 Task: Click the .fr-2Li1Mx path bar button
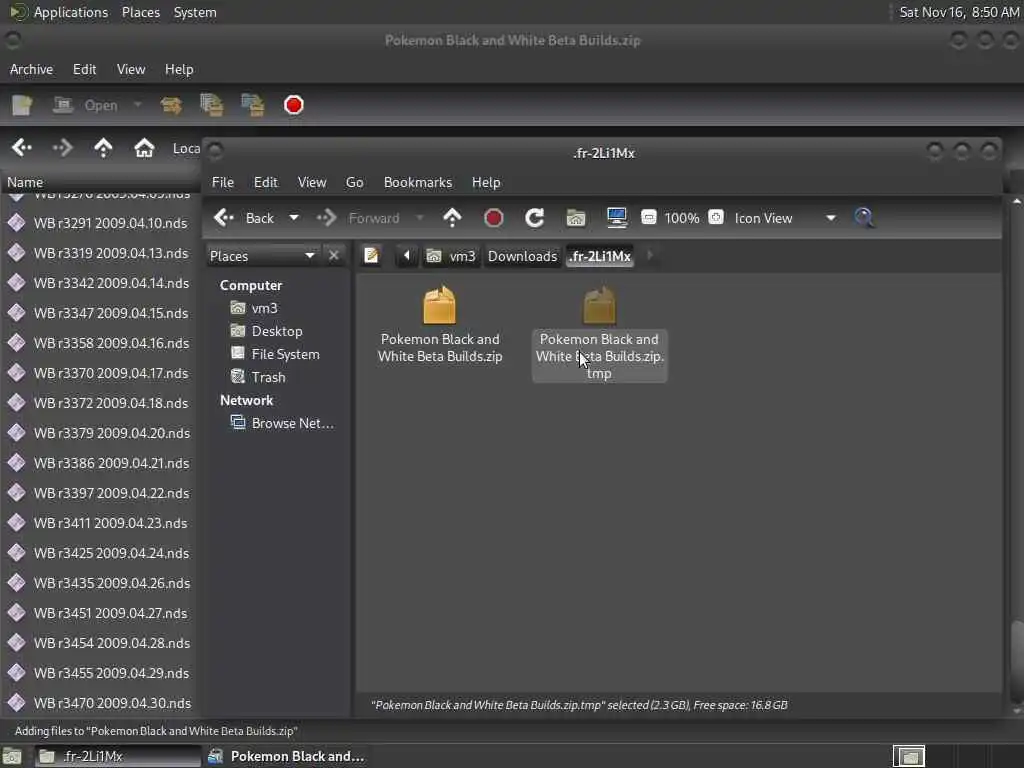tap(600, 256)
